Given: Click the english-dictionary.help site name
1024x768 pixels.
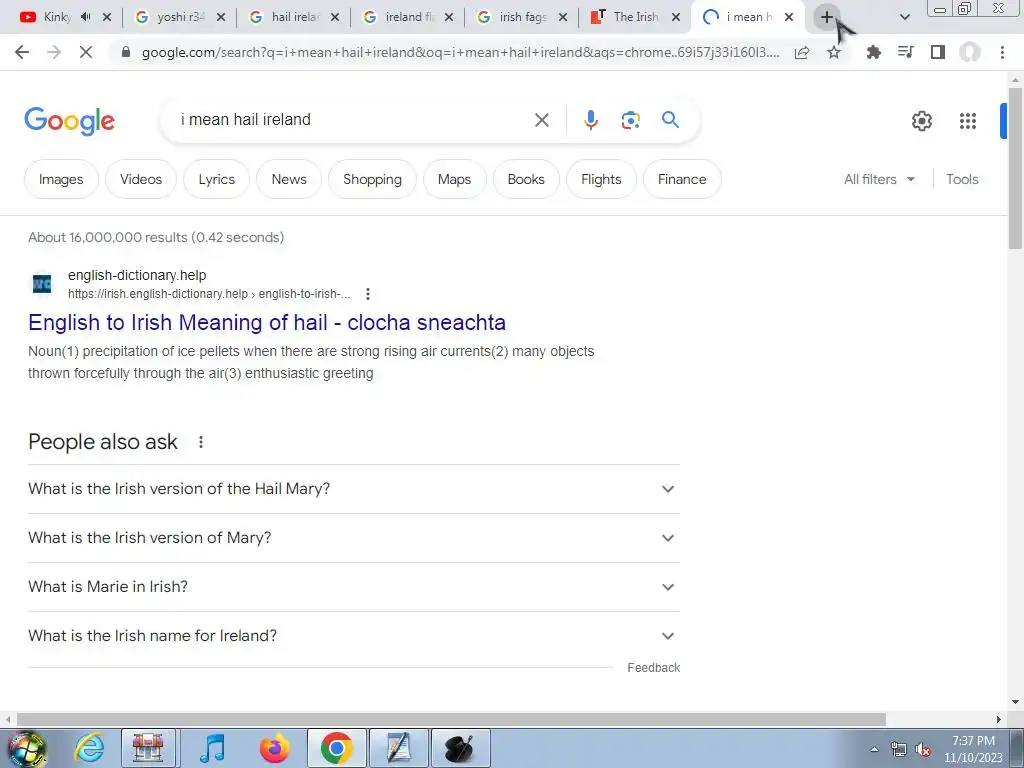Looking at the screenshot, I should pos(137,276).
